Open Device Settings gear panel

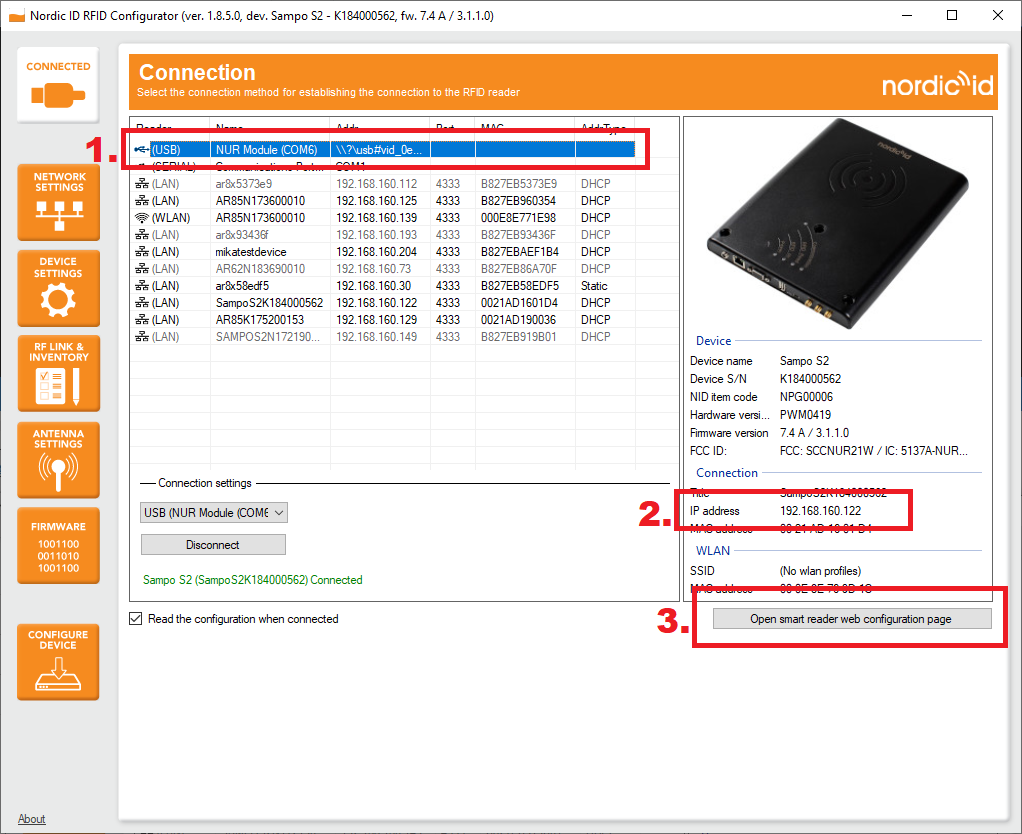[x=59, y=288]
